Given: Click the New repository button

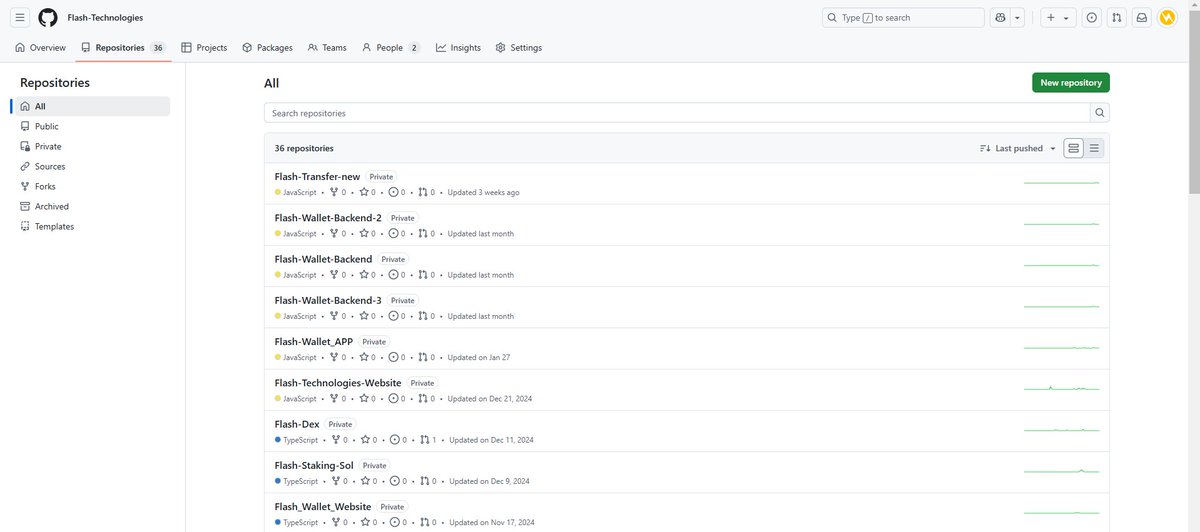Looking at the screenshot, I should point(1071,83).
